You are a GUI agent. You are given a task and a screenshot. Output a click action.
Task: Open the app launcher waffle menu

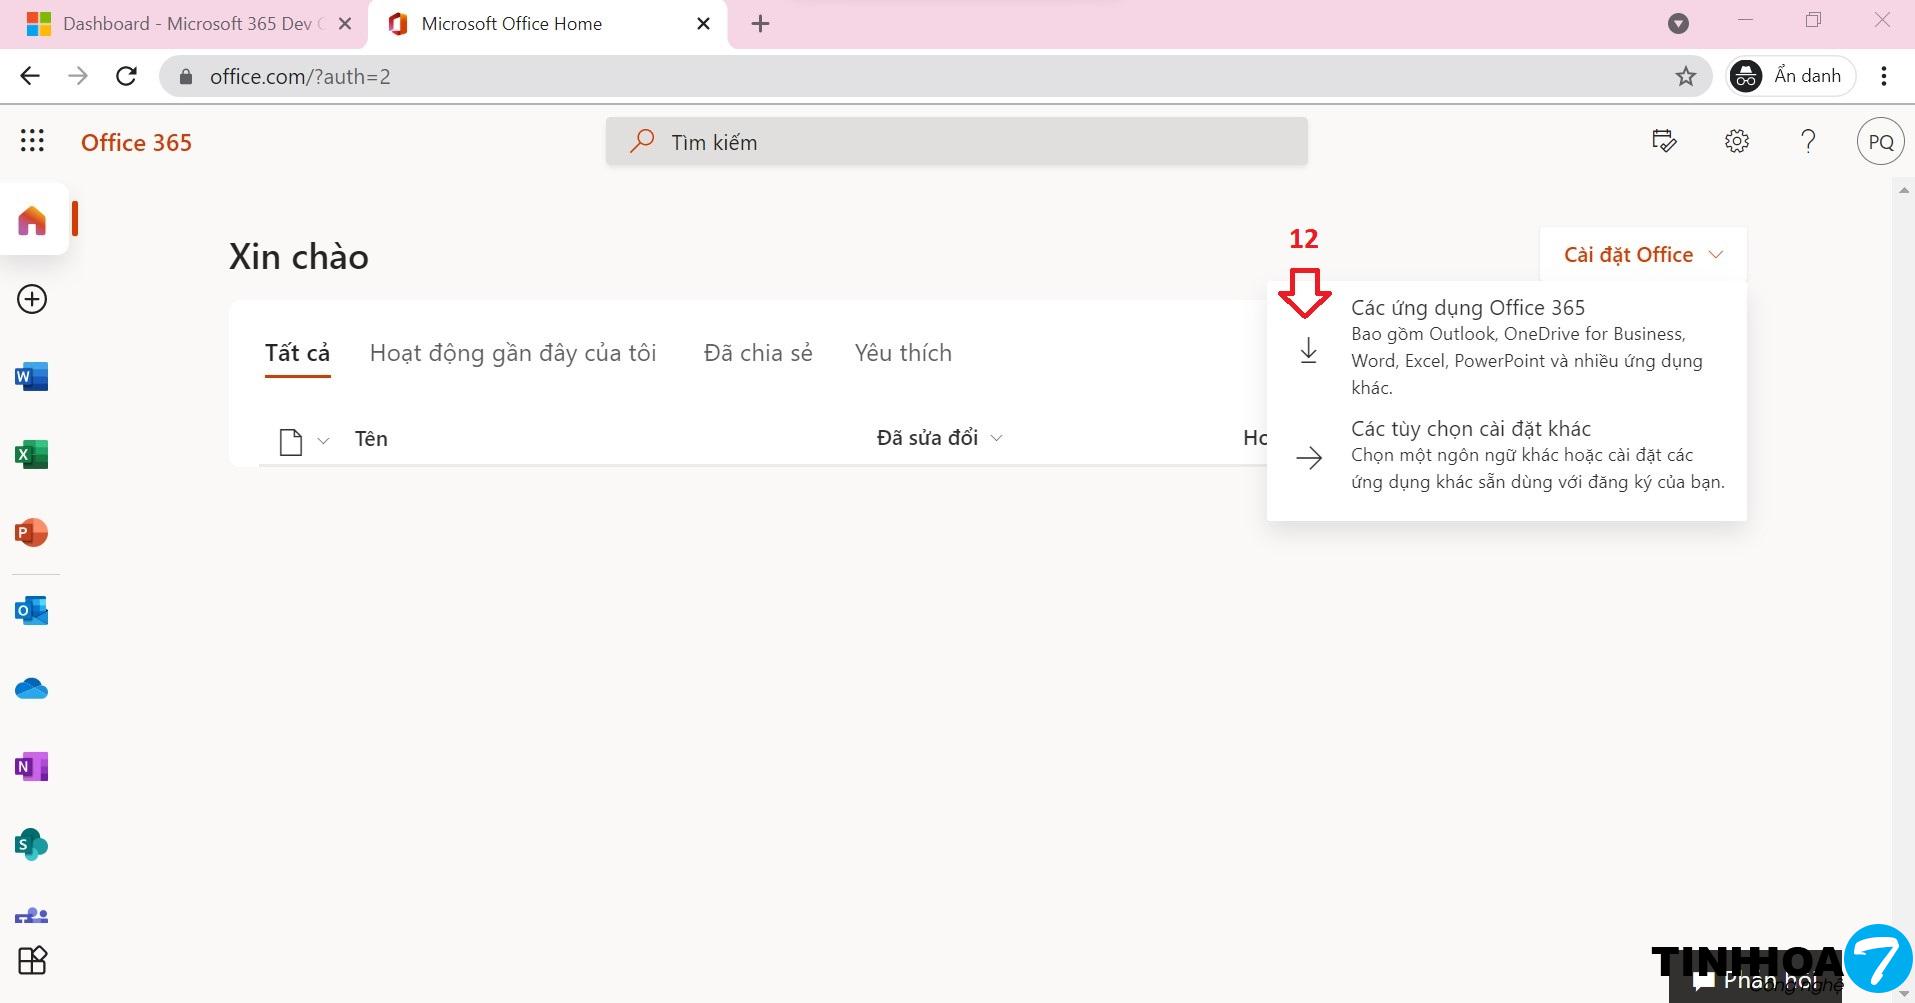32,141
